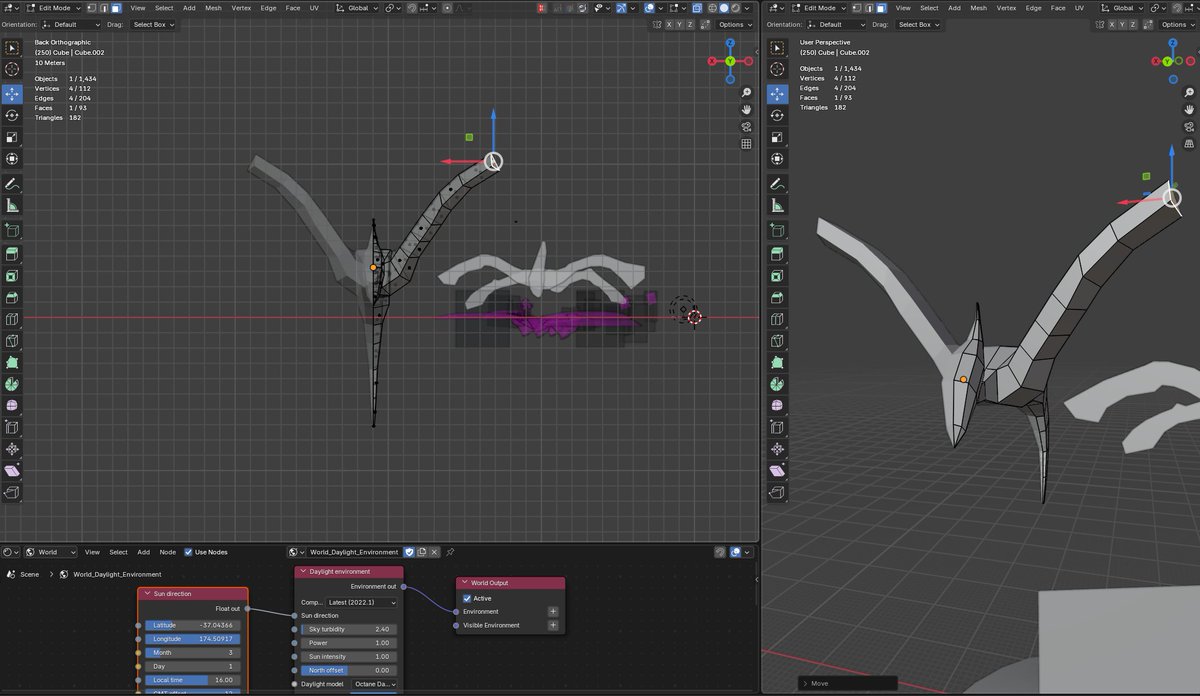Expand the Latest (2022.1) version dropdown

pyautogui.click(x=362, y=602)
